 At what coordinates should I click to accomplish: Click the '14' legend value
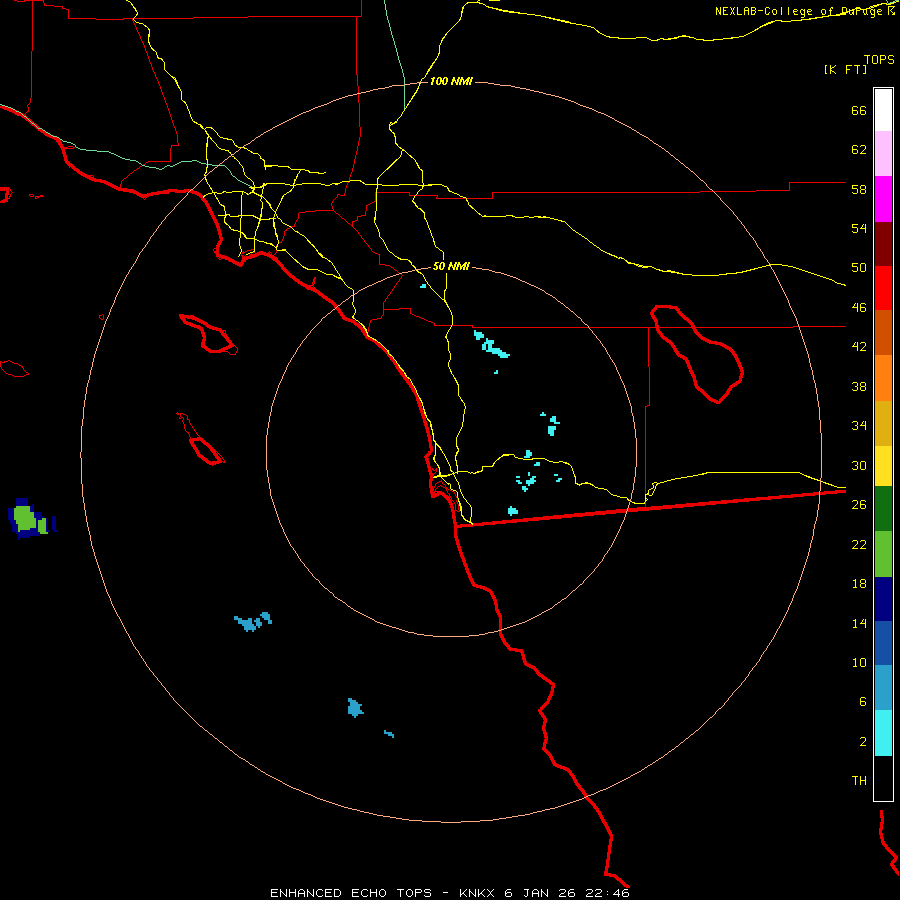(x=859, y=623)
